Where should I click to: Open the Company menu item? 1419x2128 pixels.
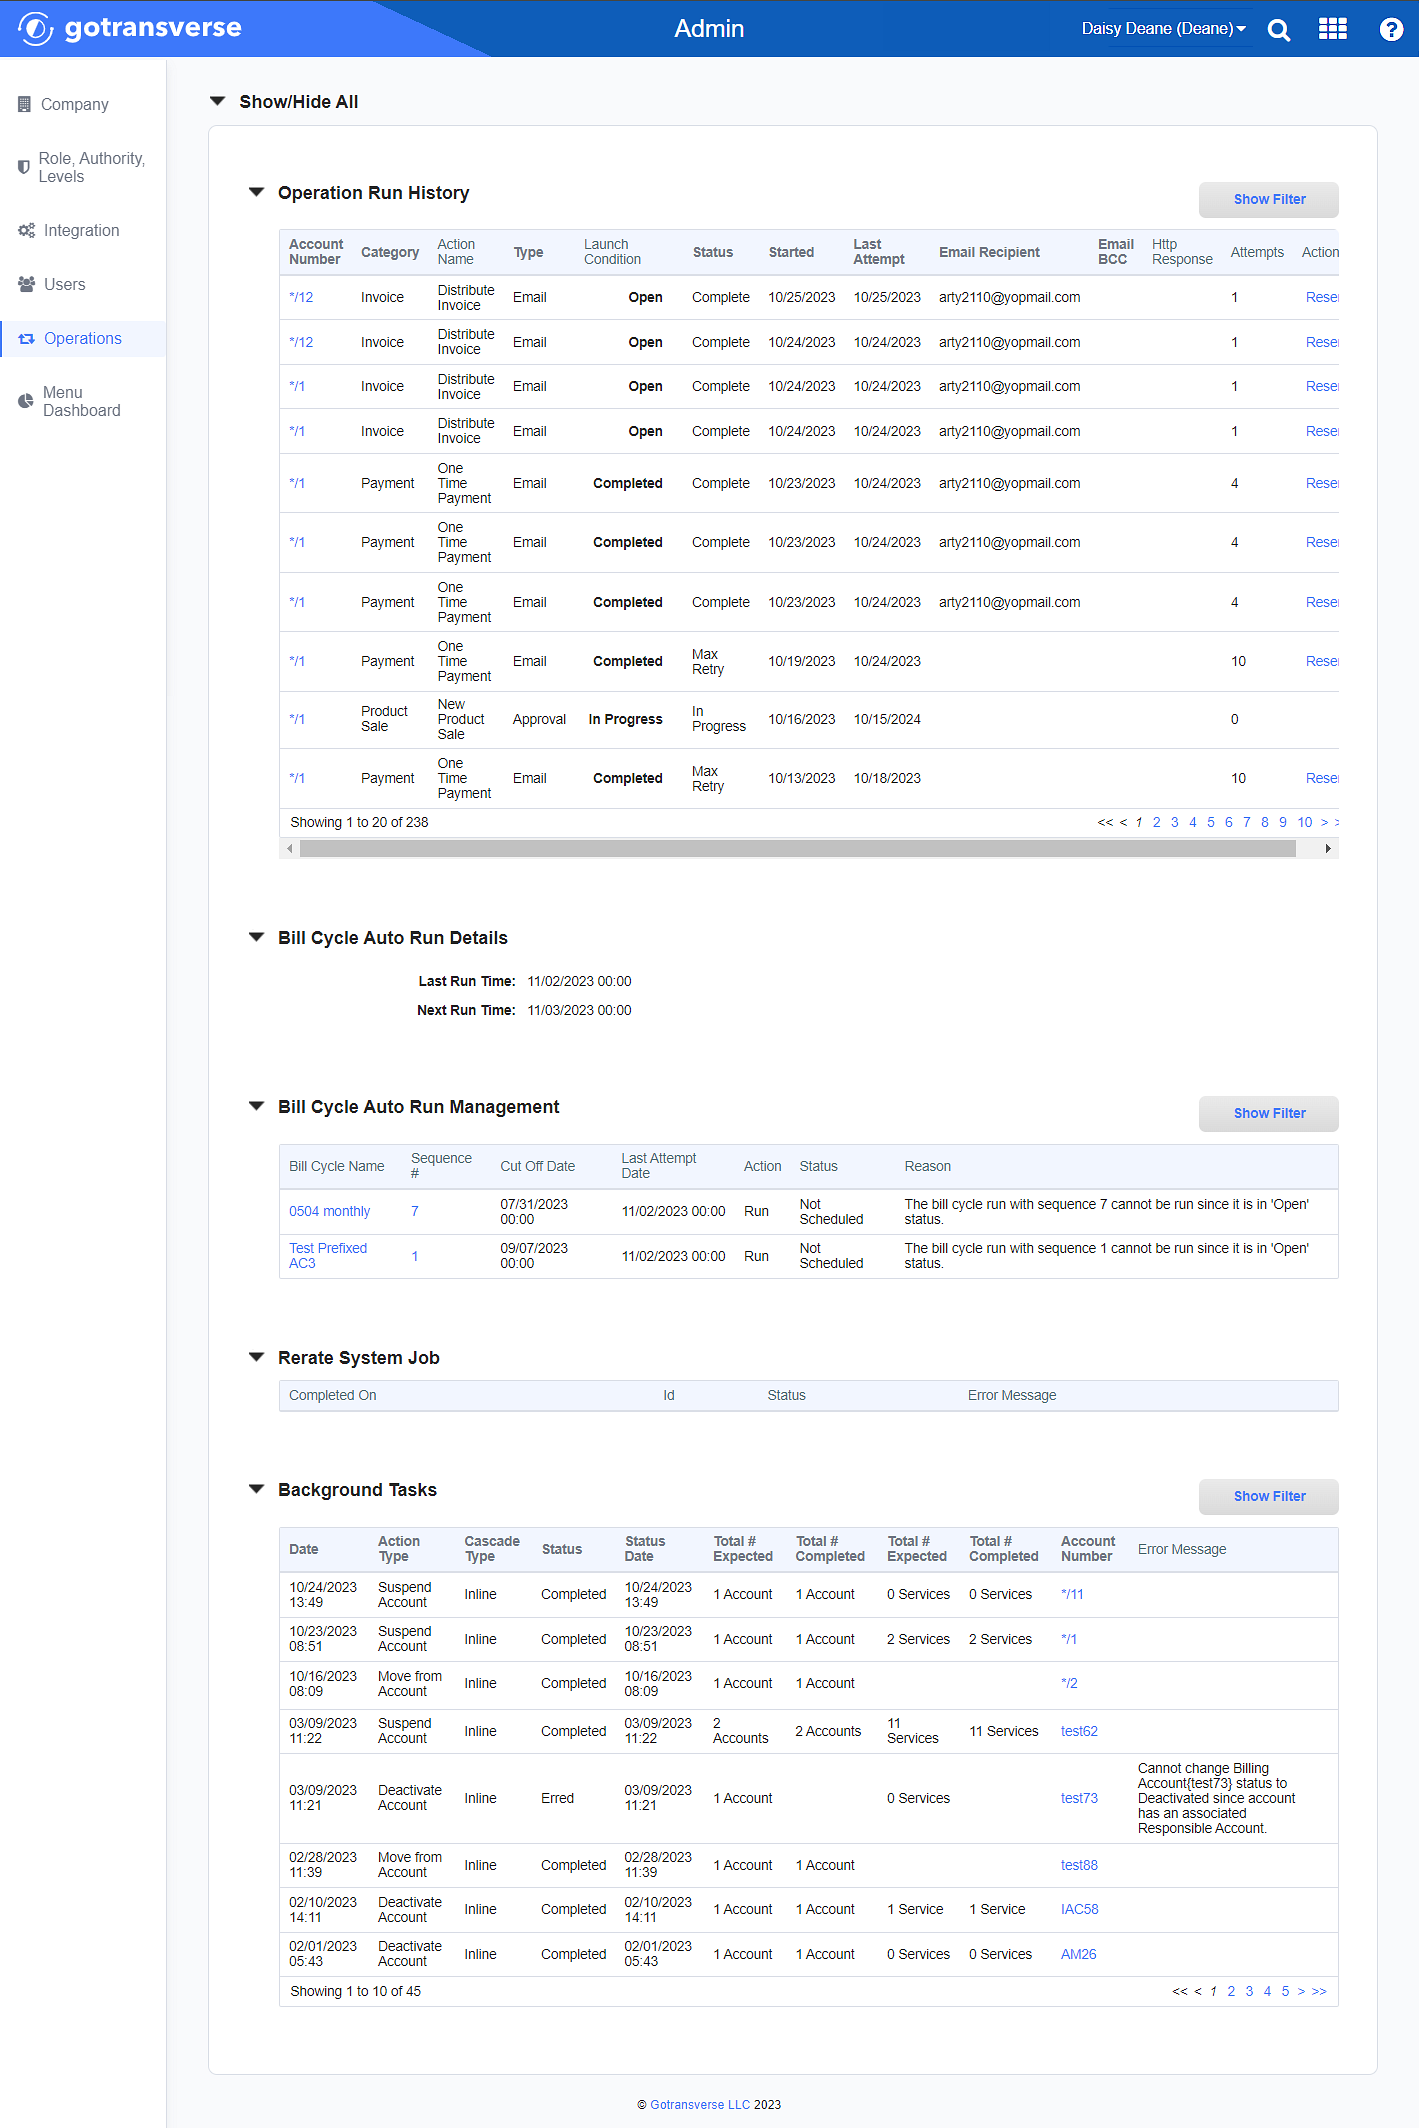click(x=75, y=104)
